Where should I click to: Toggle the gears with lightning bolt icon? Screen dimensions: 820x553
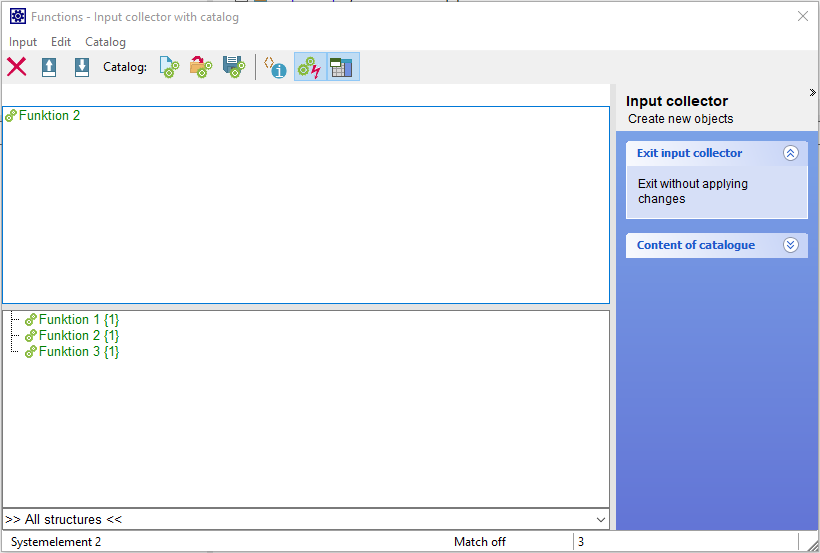pyautogui.click(x=310, y=67)
